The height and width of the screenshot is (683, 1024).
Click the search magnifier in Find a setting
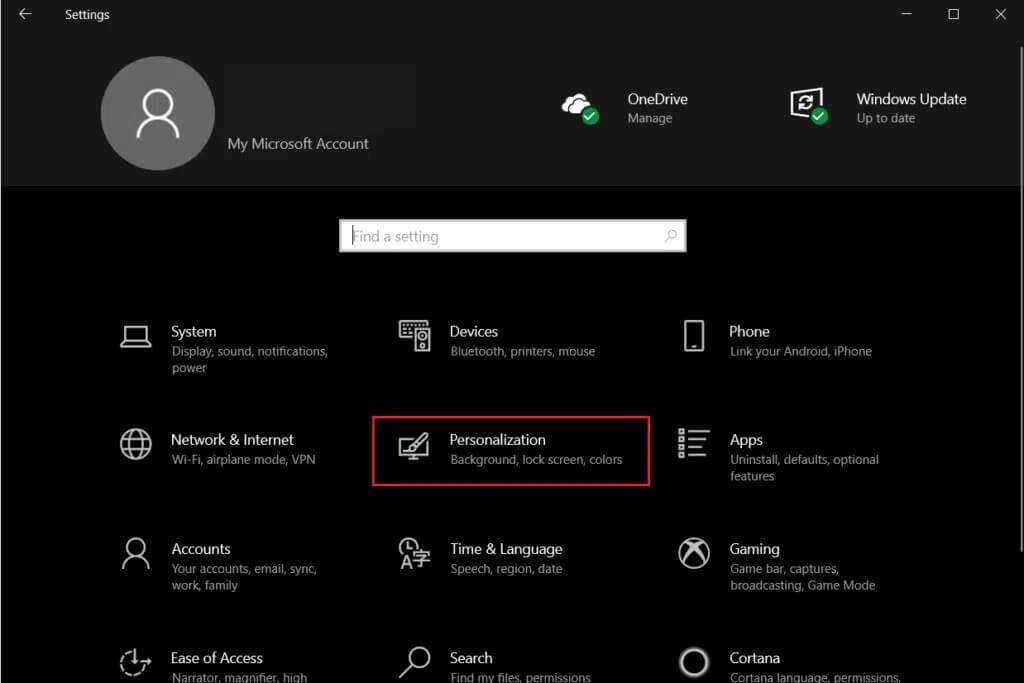coord(671,236)
